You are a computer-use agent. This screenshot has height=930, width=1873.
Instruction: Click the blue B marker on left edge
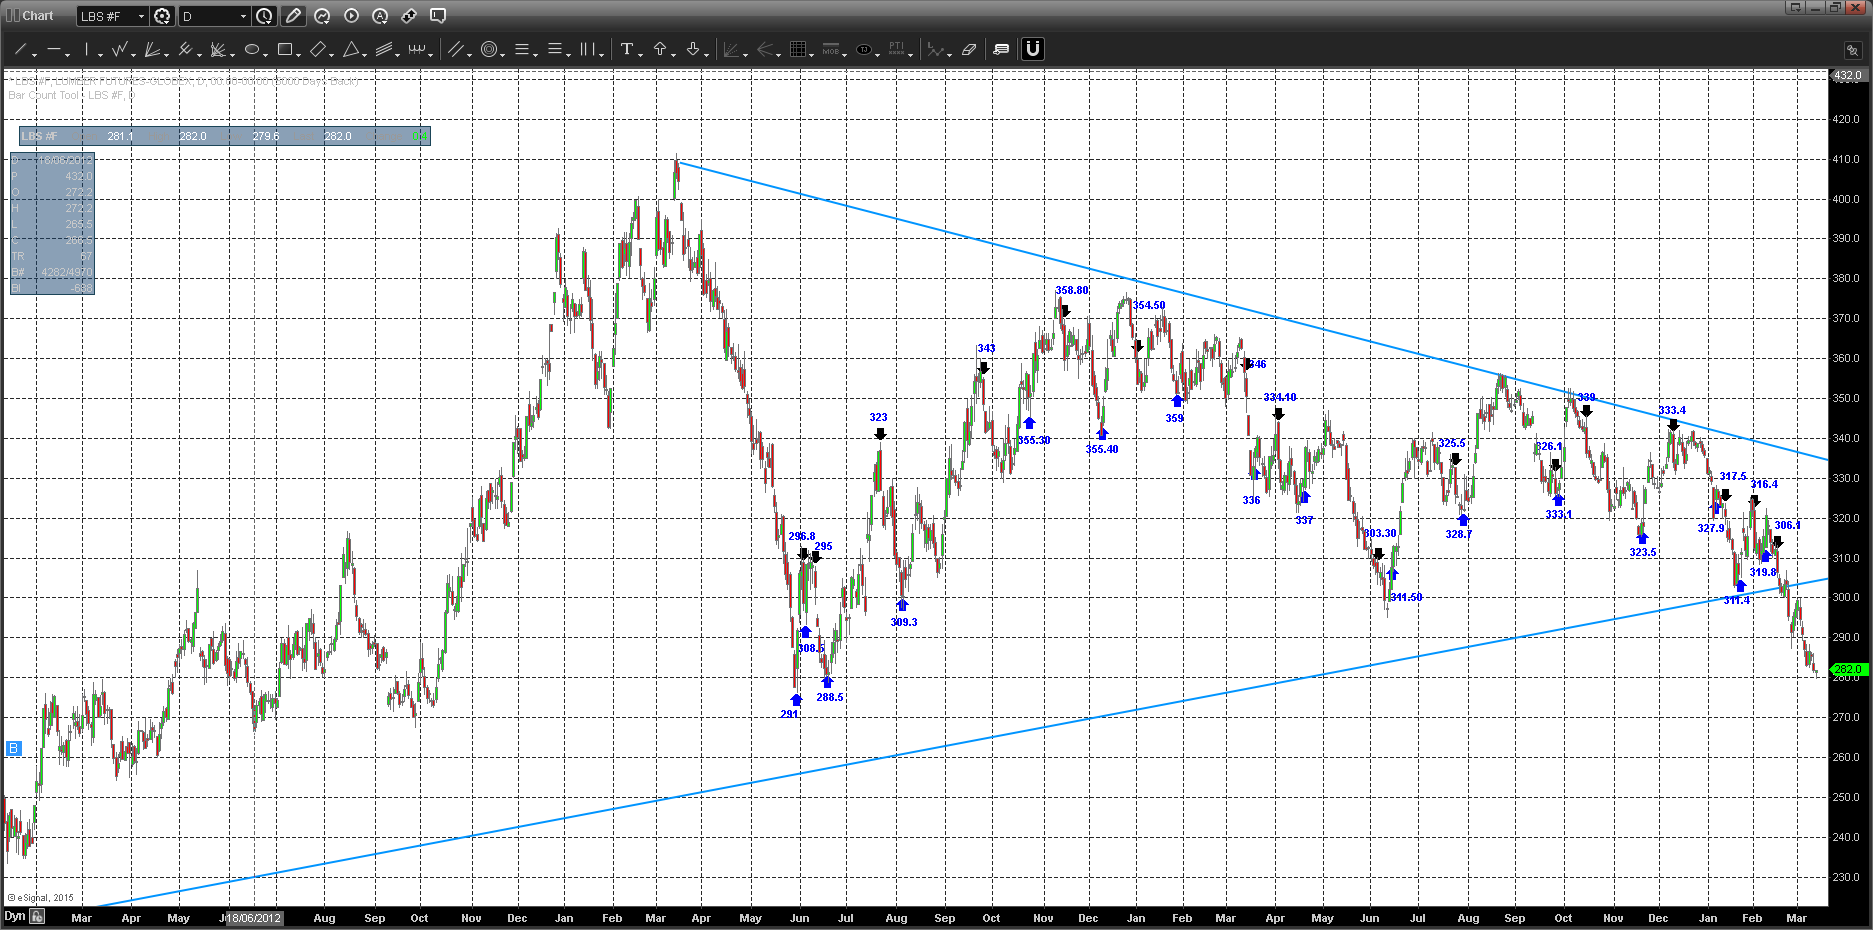click(13, 748)
